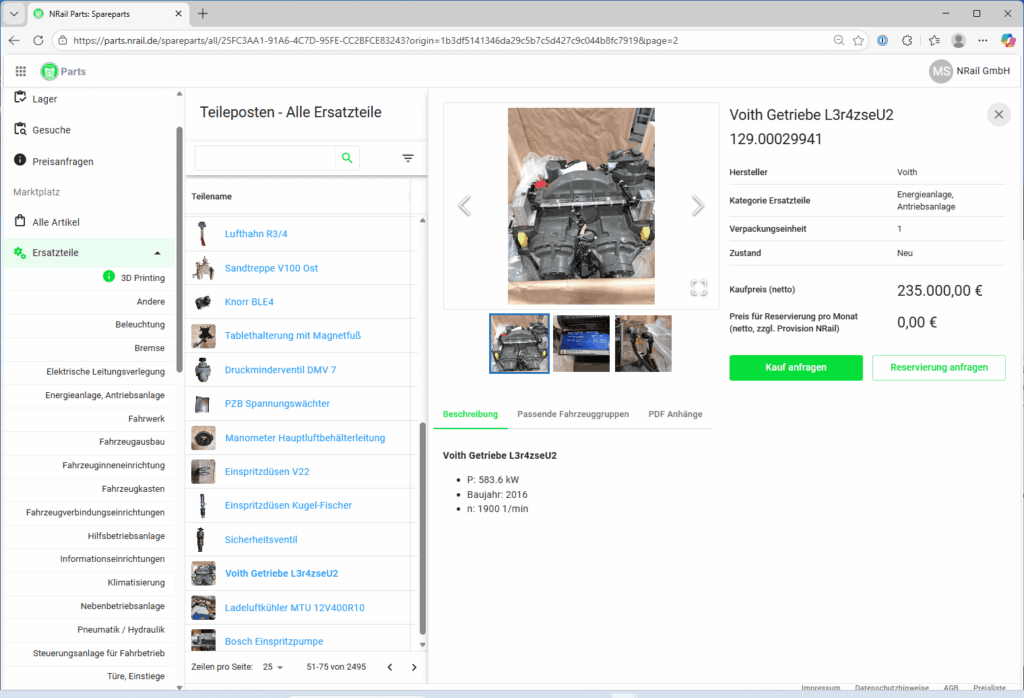Viewport: 1024px width, 698px height.
Task: Open the filter list icon
Action: click(x=408, y=158)
